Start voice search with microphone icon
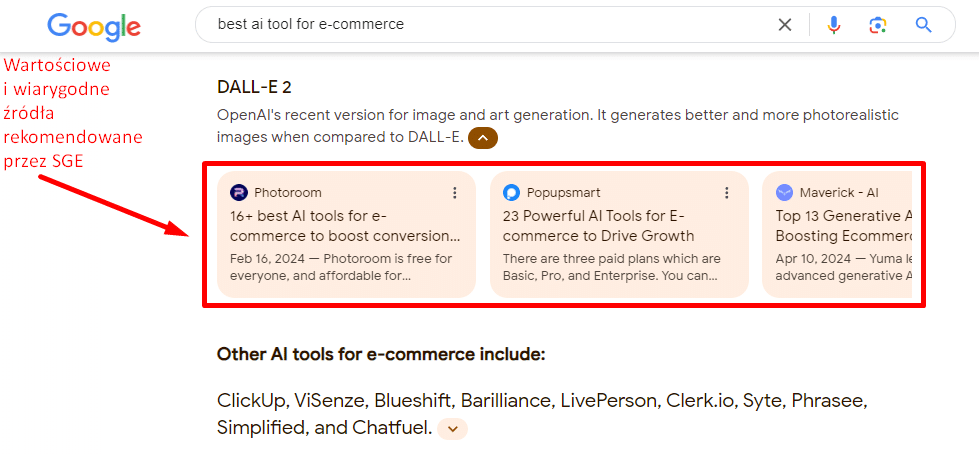The width and height of the screenshot is (979, 455). 834,25
